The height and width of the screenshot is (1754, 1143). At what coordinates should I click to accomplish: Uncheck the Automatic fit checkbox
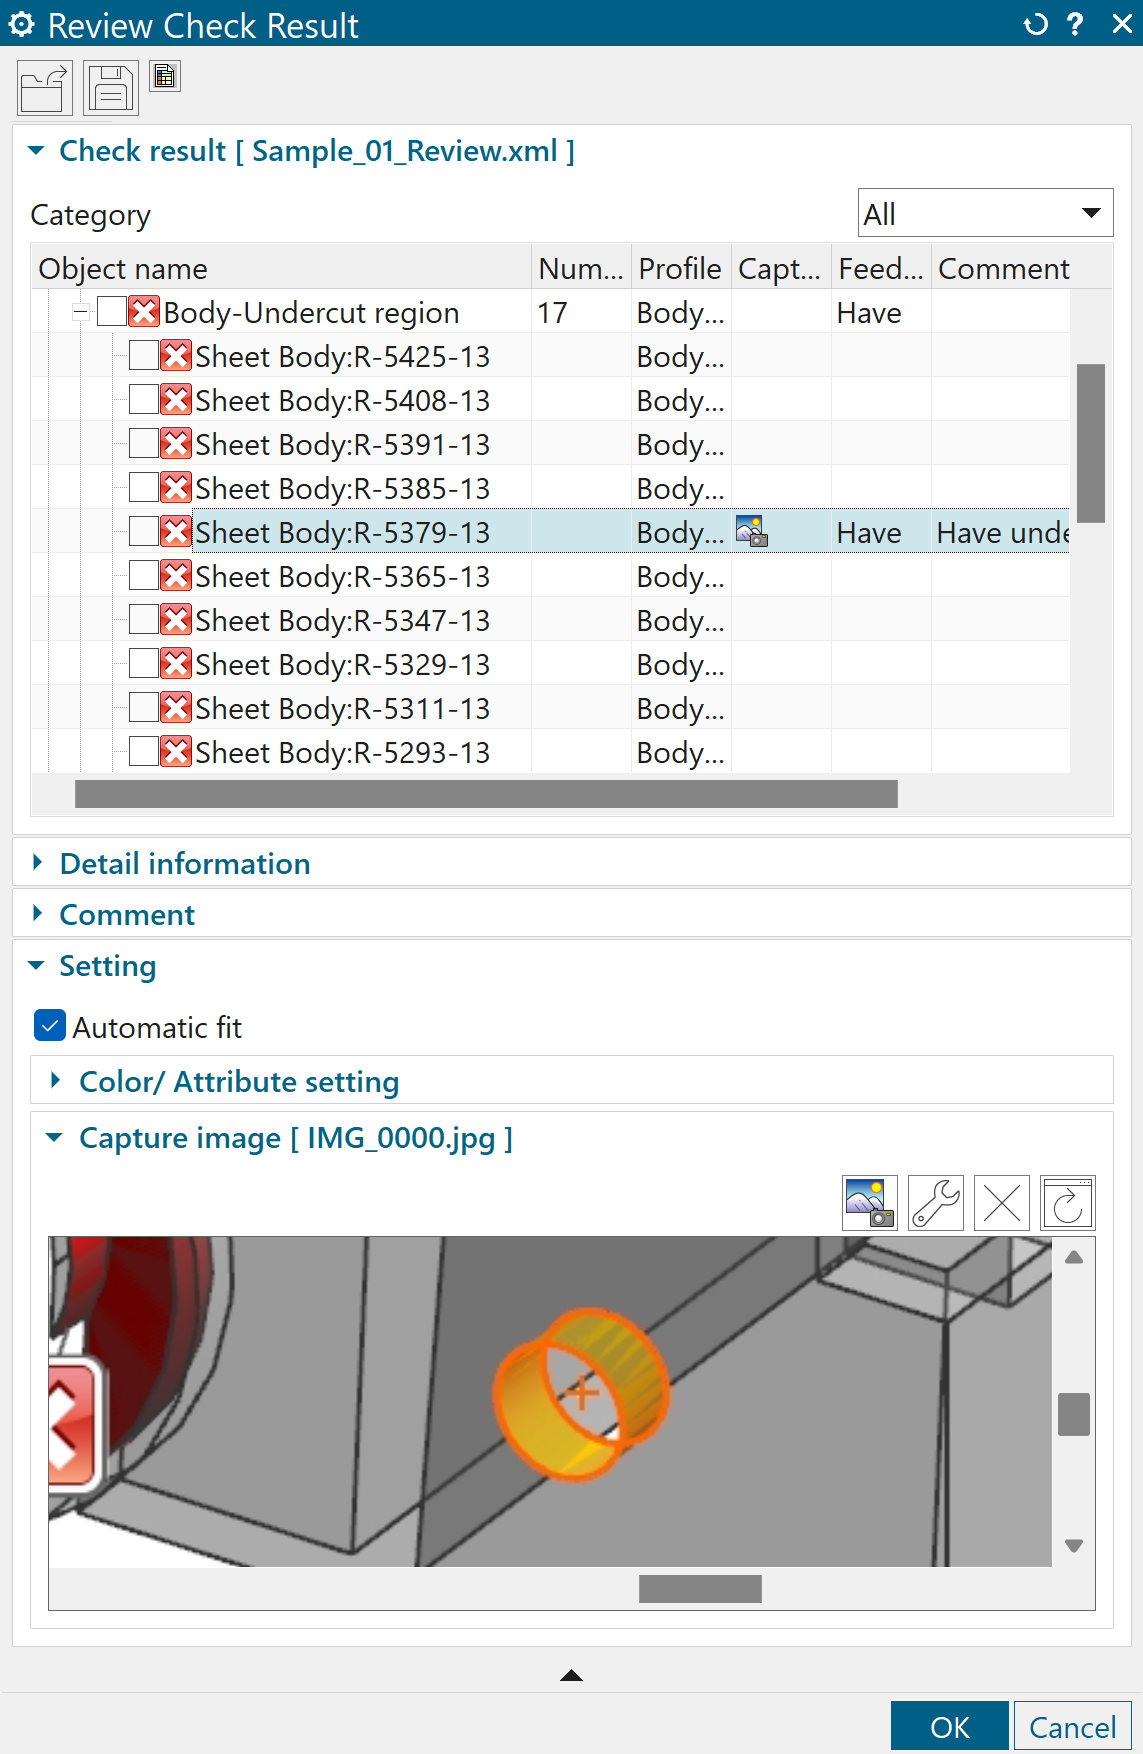point(50,1026)
